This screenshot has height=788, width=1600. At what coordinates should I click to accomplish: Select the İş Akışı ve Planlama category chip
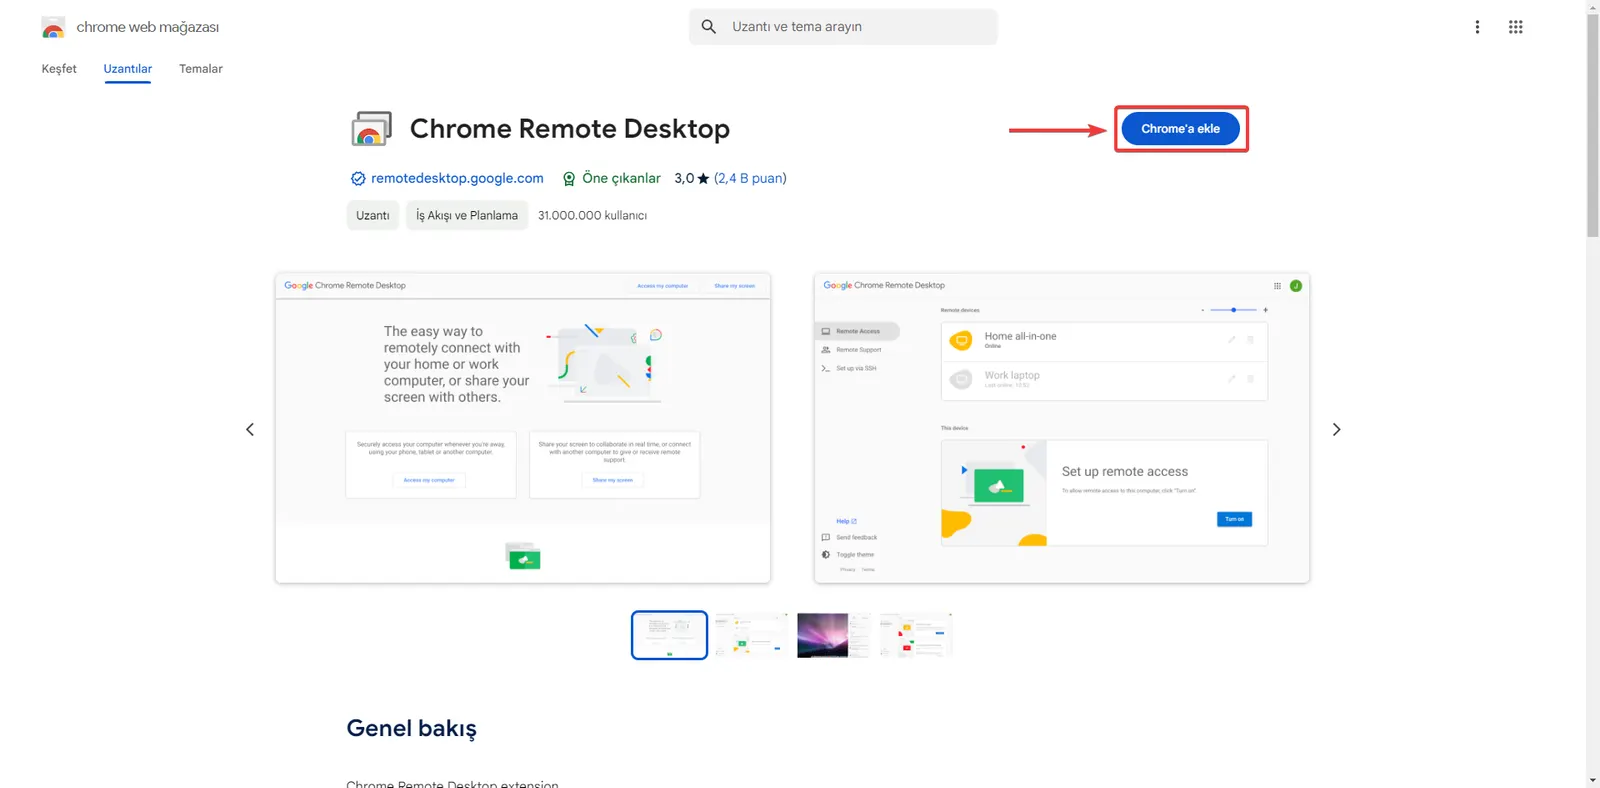tap(467, 215)
